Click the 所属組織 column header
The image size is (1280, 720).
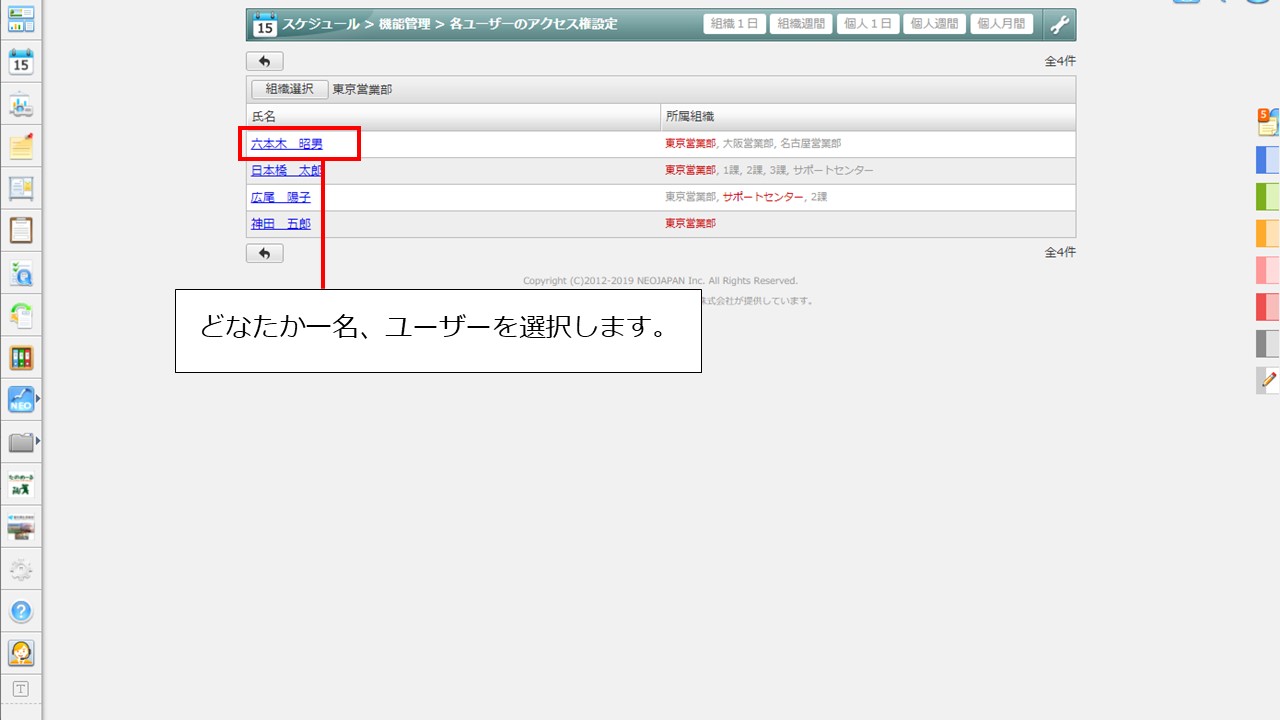[x=868, y=117]
